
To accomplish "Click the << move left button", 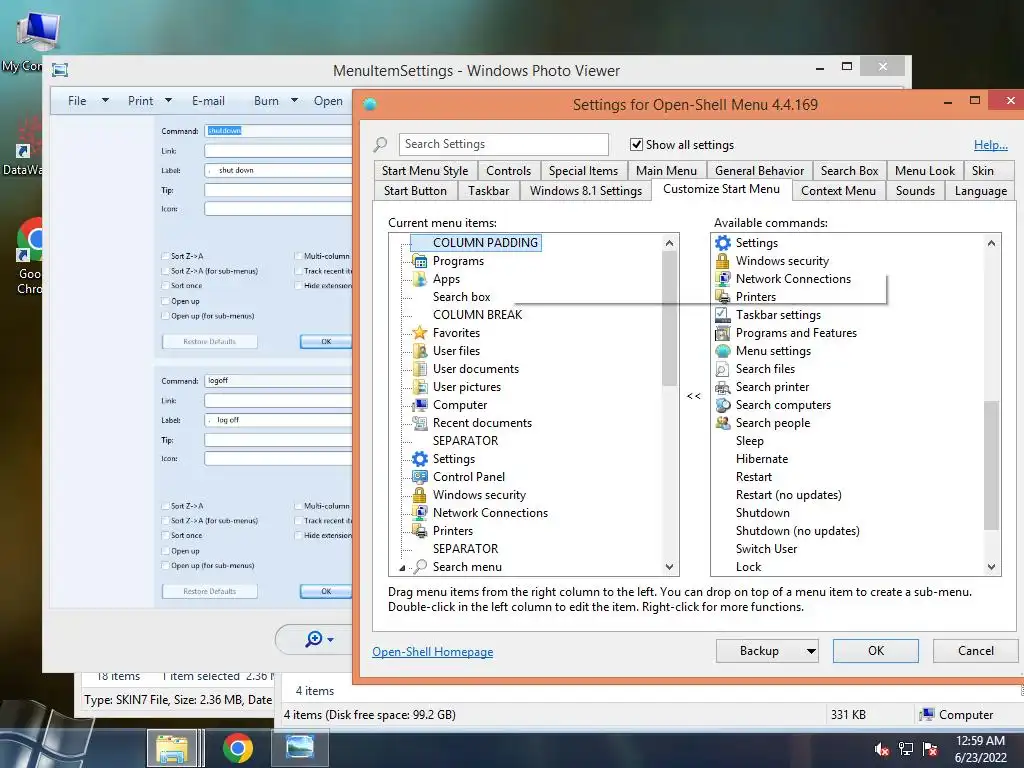I will point(694,396).
